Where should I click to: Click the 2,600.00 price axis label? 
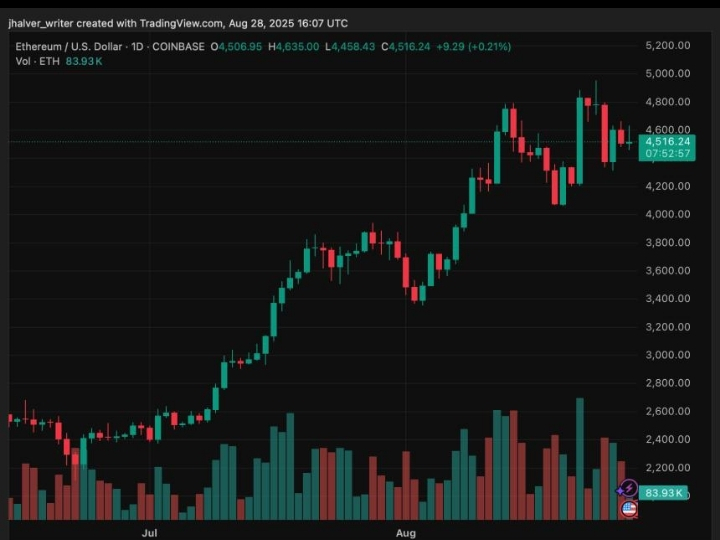(x=668, y=411)
